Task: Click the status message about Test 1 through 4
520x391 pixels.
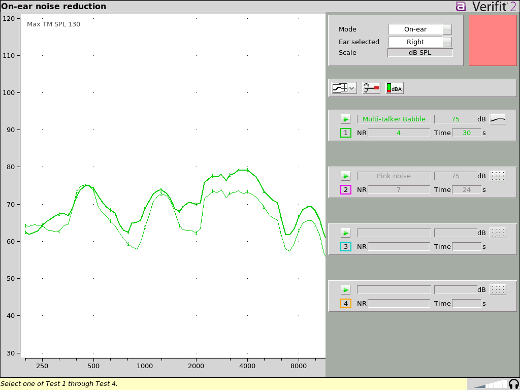Action: pyautogui.click(x=59, y=384)
